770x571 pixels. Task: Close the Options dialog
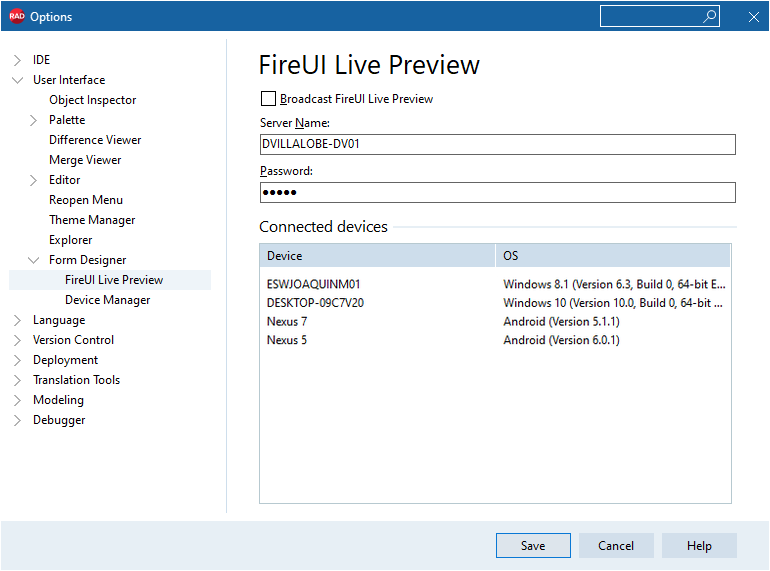coord(754,17)
